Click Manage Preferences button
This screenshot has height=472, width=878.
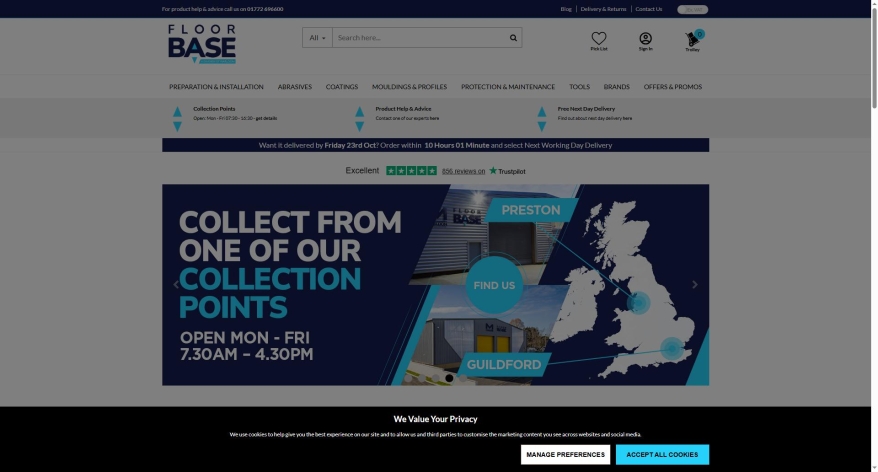566,455
